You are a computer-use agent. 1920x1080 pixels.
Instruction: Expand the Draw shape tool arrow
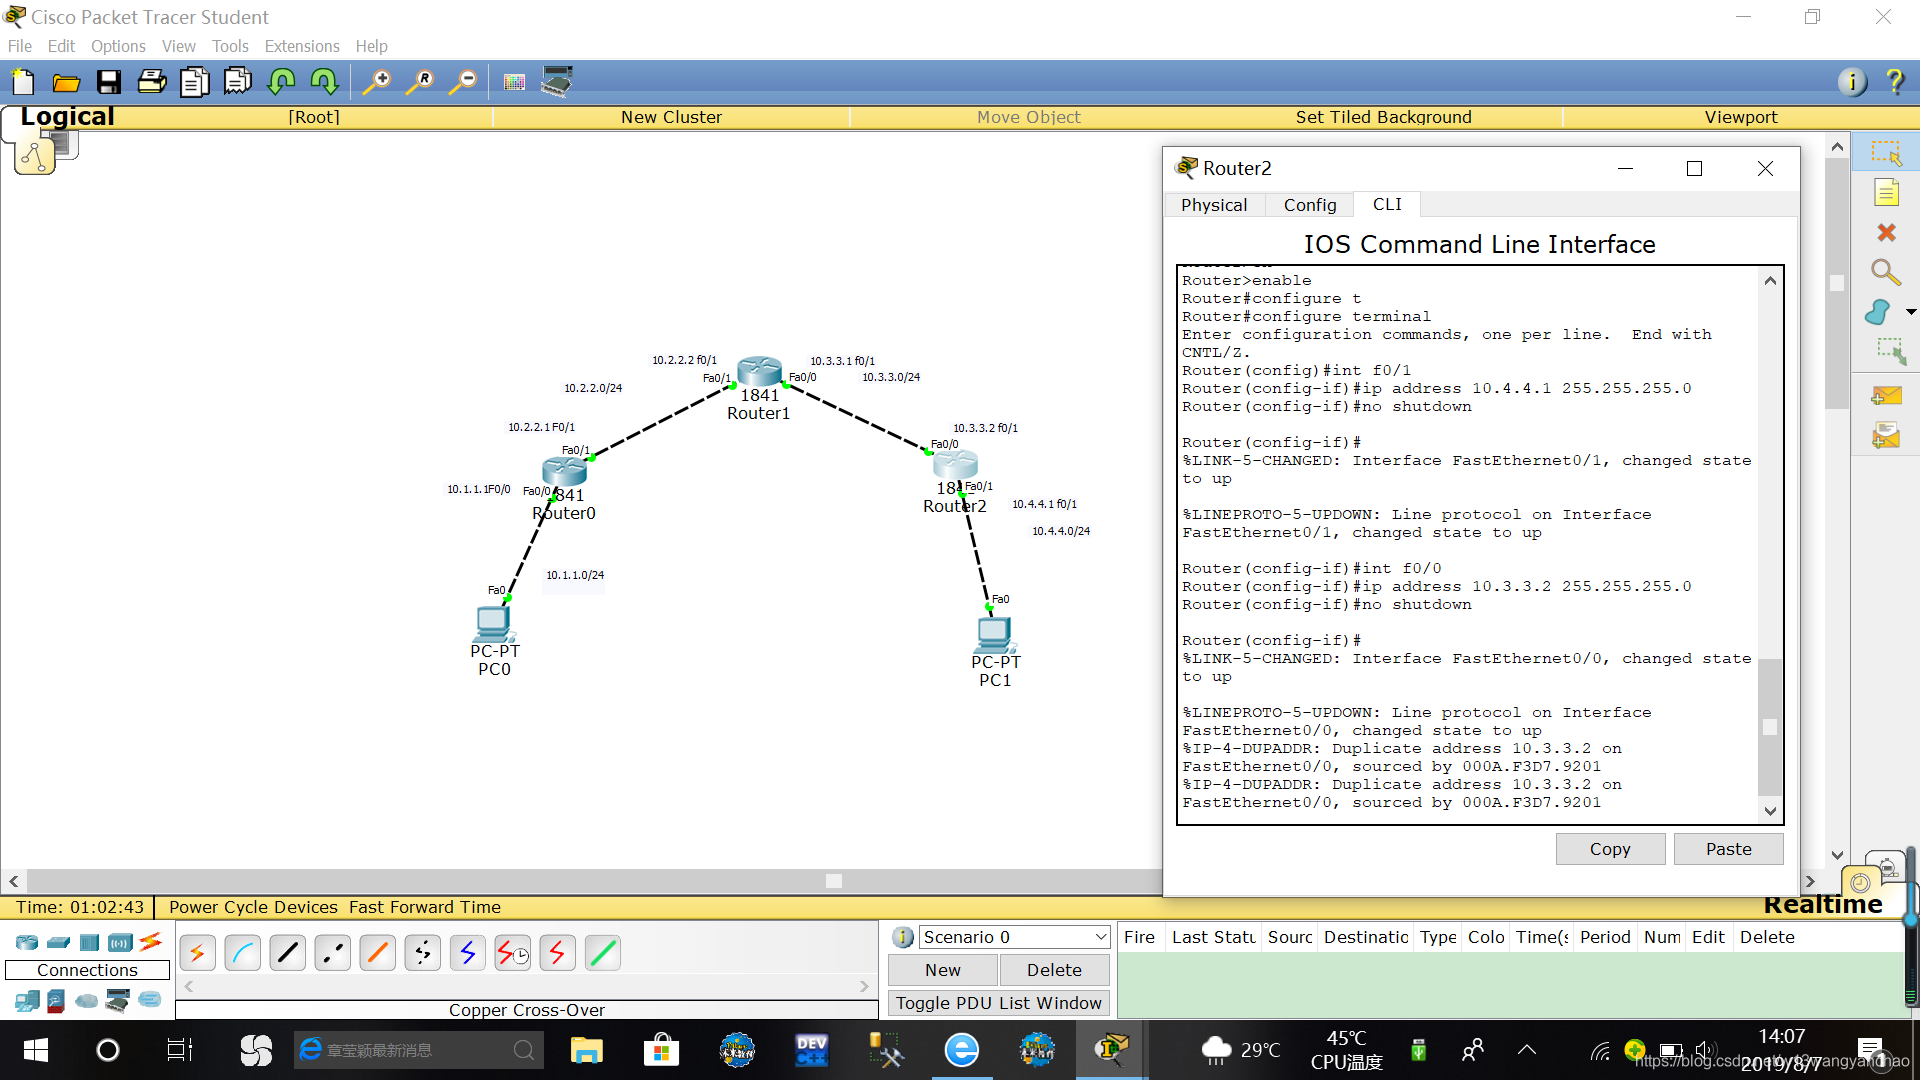tap(1911, 313)
